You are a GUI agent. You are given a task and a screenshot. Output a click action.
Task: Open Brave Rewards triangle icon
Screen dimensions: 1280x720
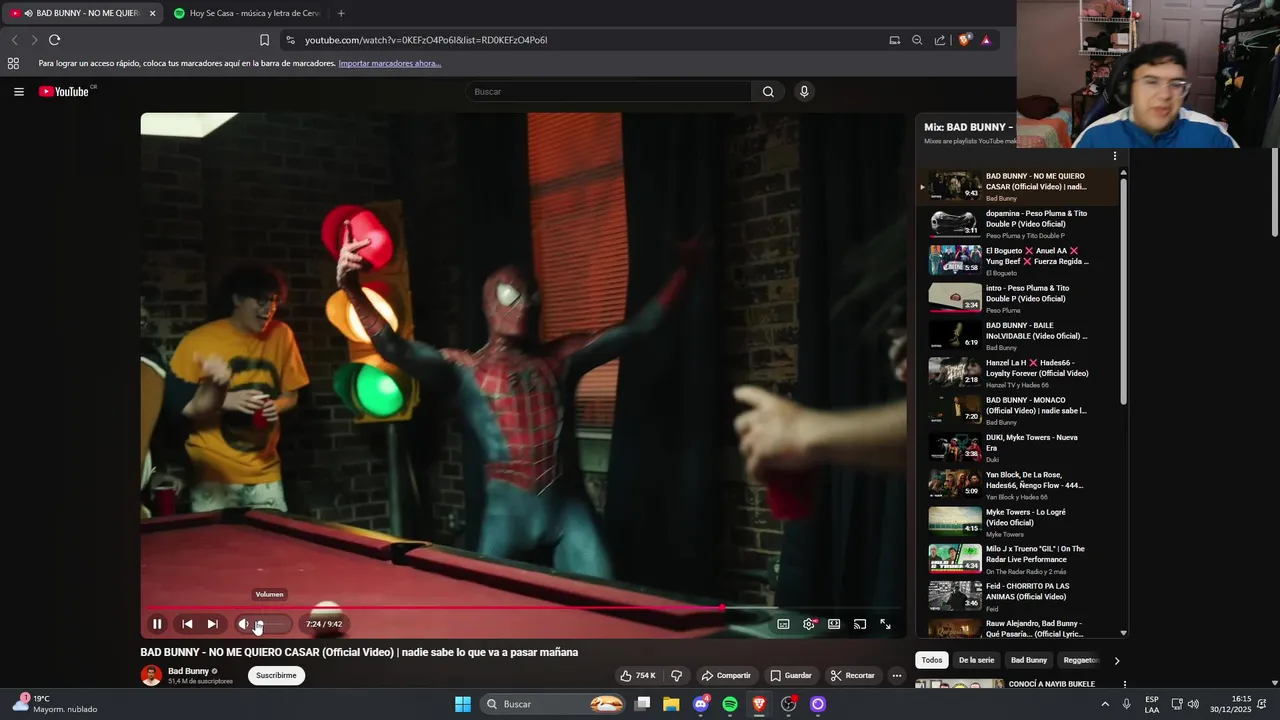(x=986, y=40)
